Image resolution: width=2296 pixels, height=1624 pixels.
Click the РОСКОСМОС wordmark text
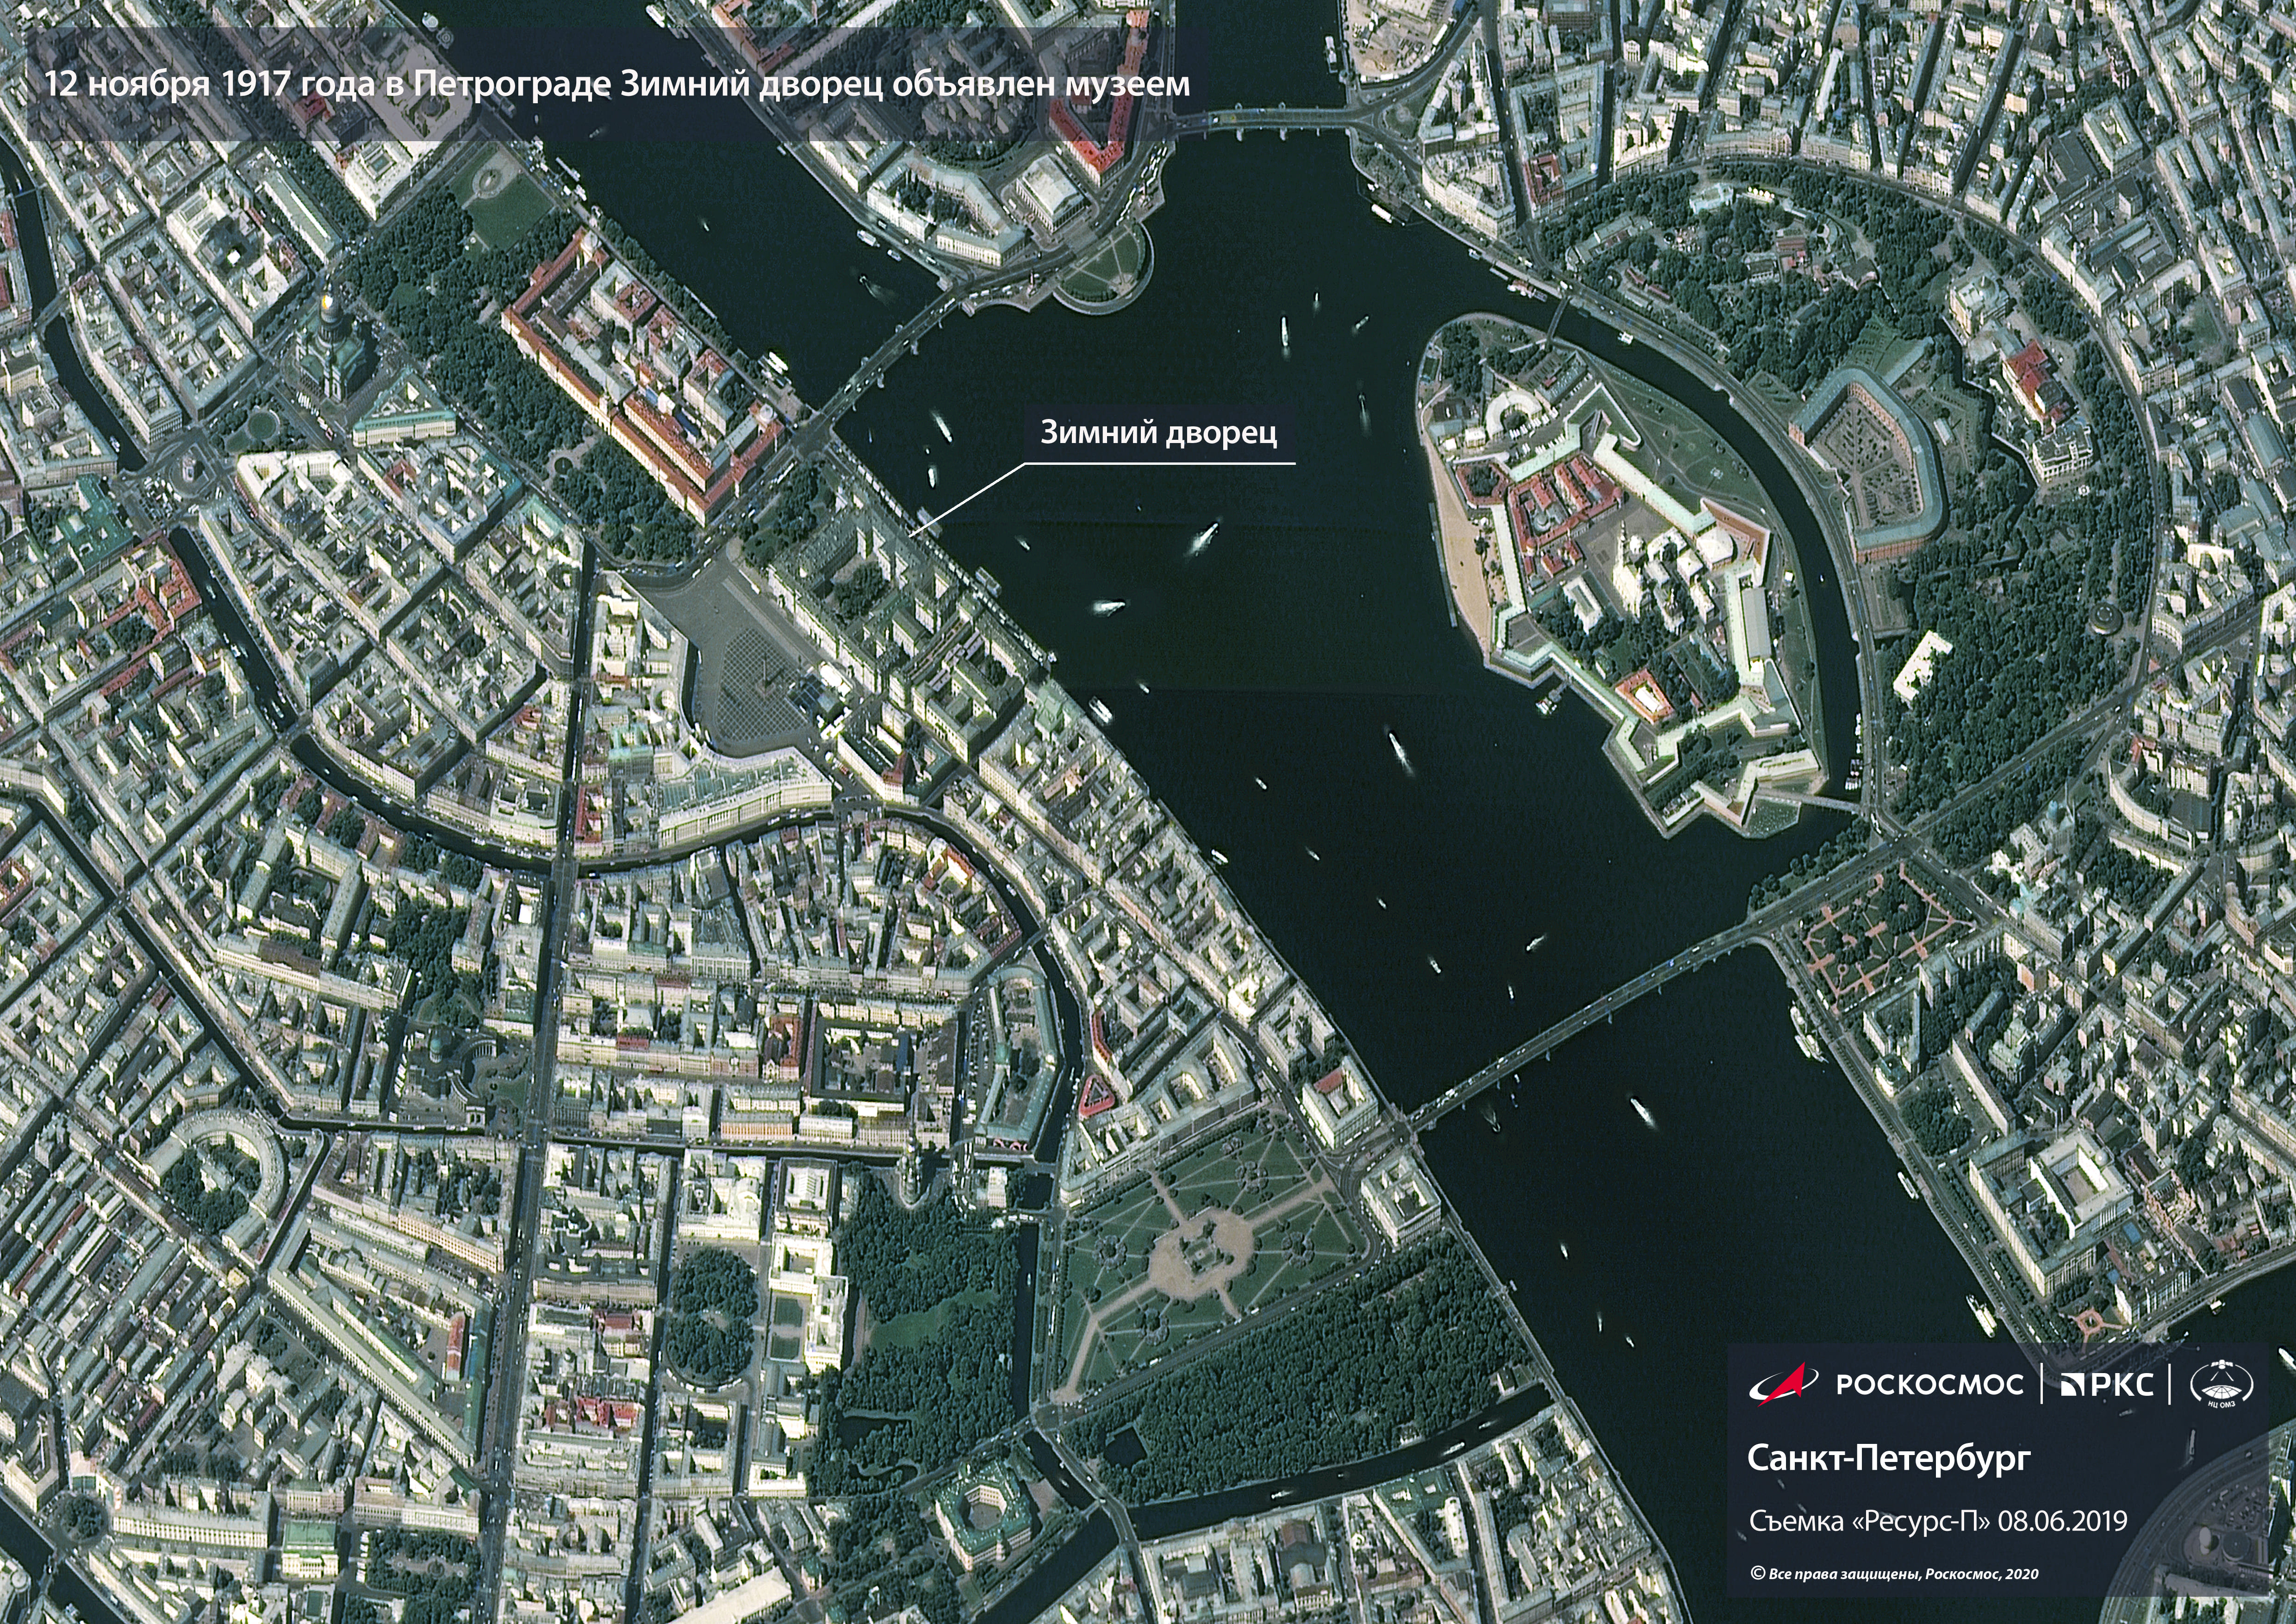point(1929,1384)
